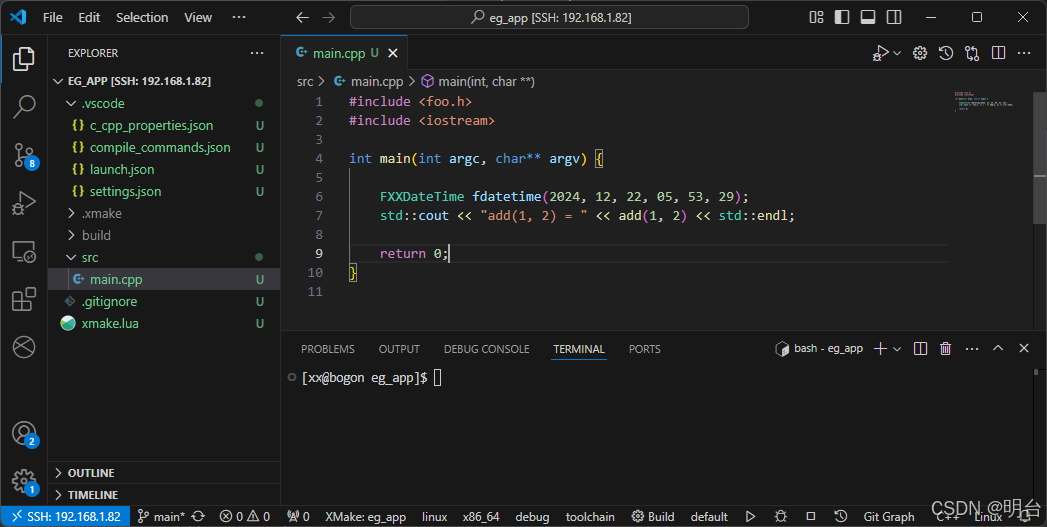Toggle the primary side bar visibility
Viewport: 1047px width, 527px height.
click(842, 17)
